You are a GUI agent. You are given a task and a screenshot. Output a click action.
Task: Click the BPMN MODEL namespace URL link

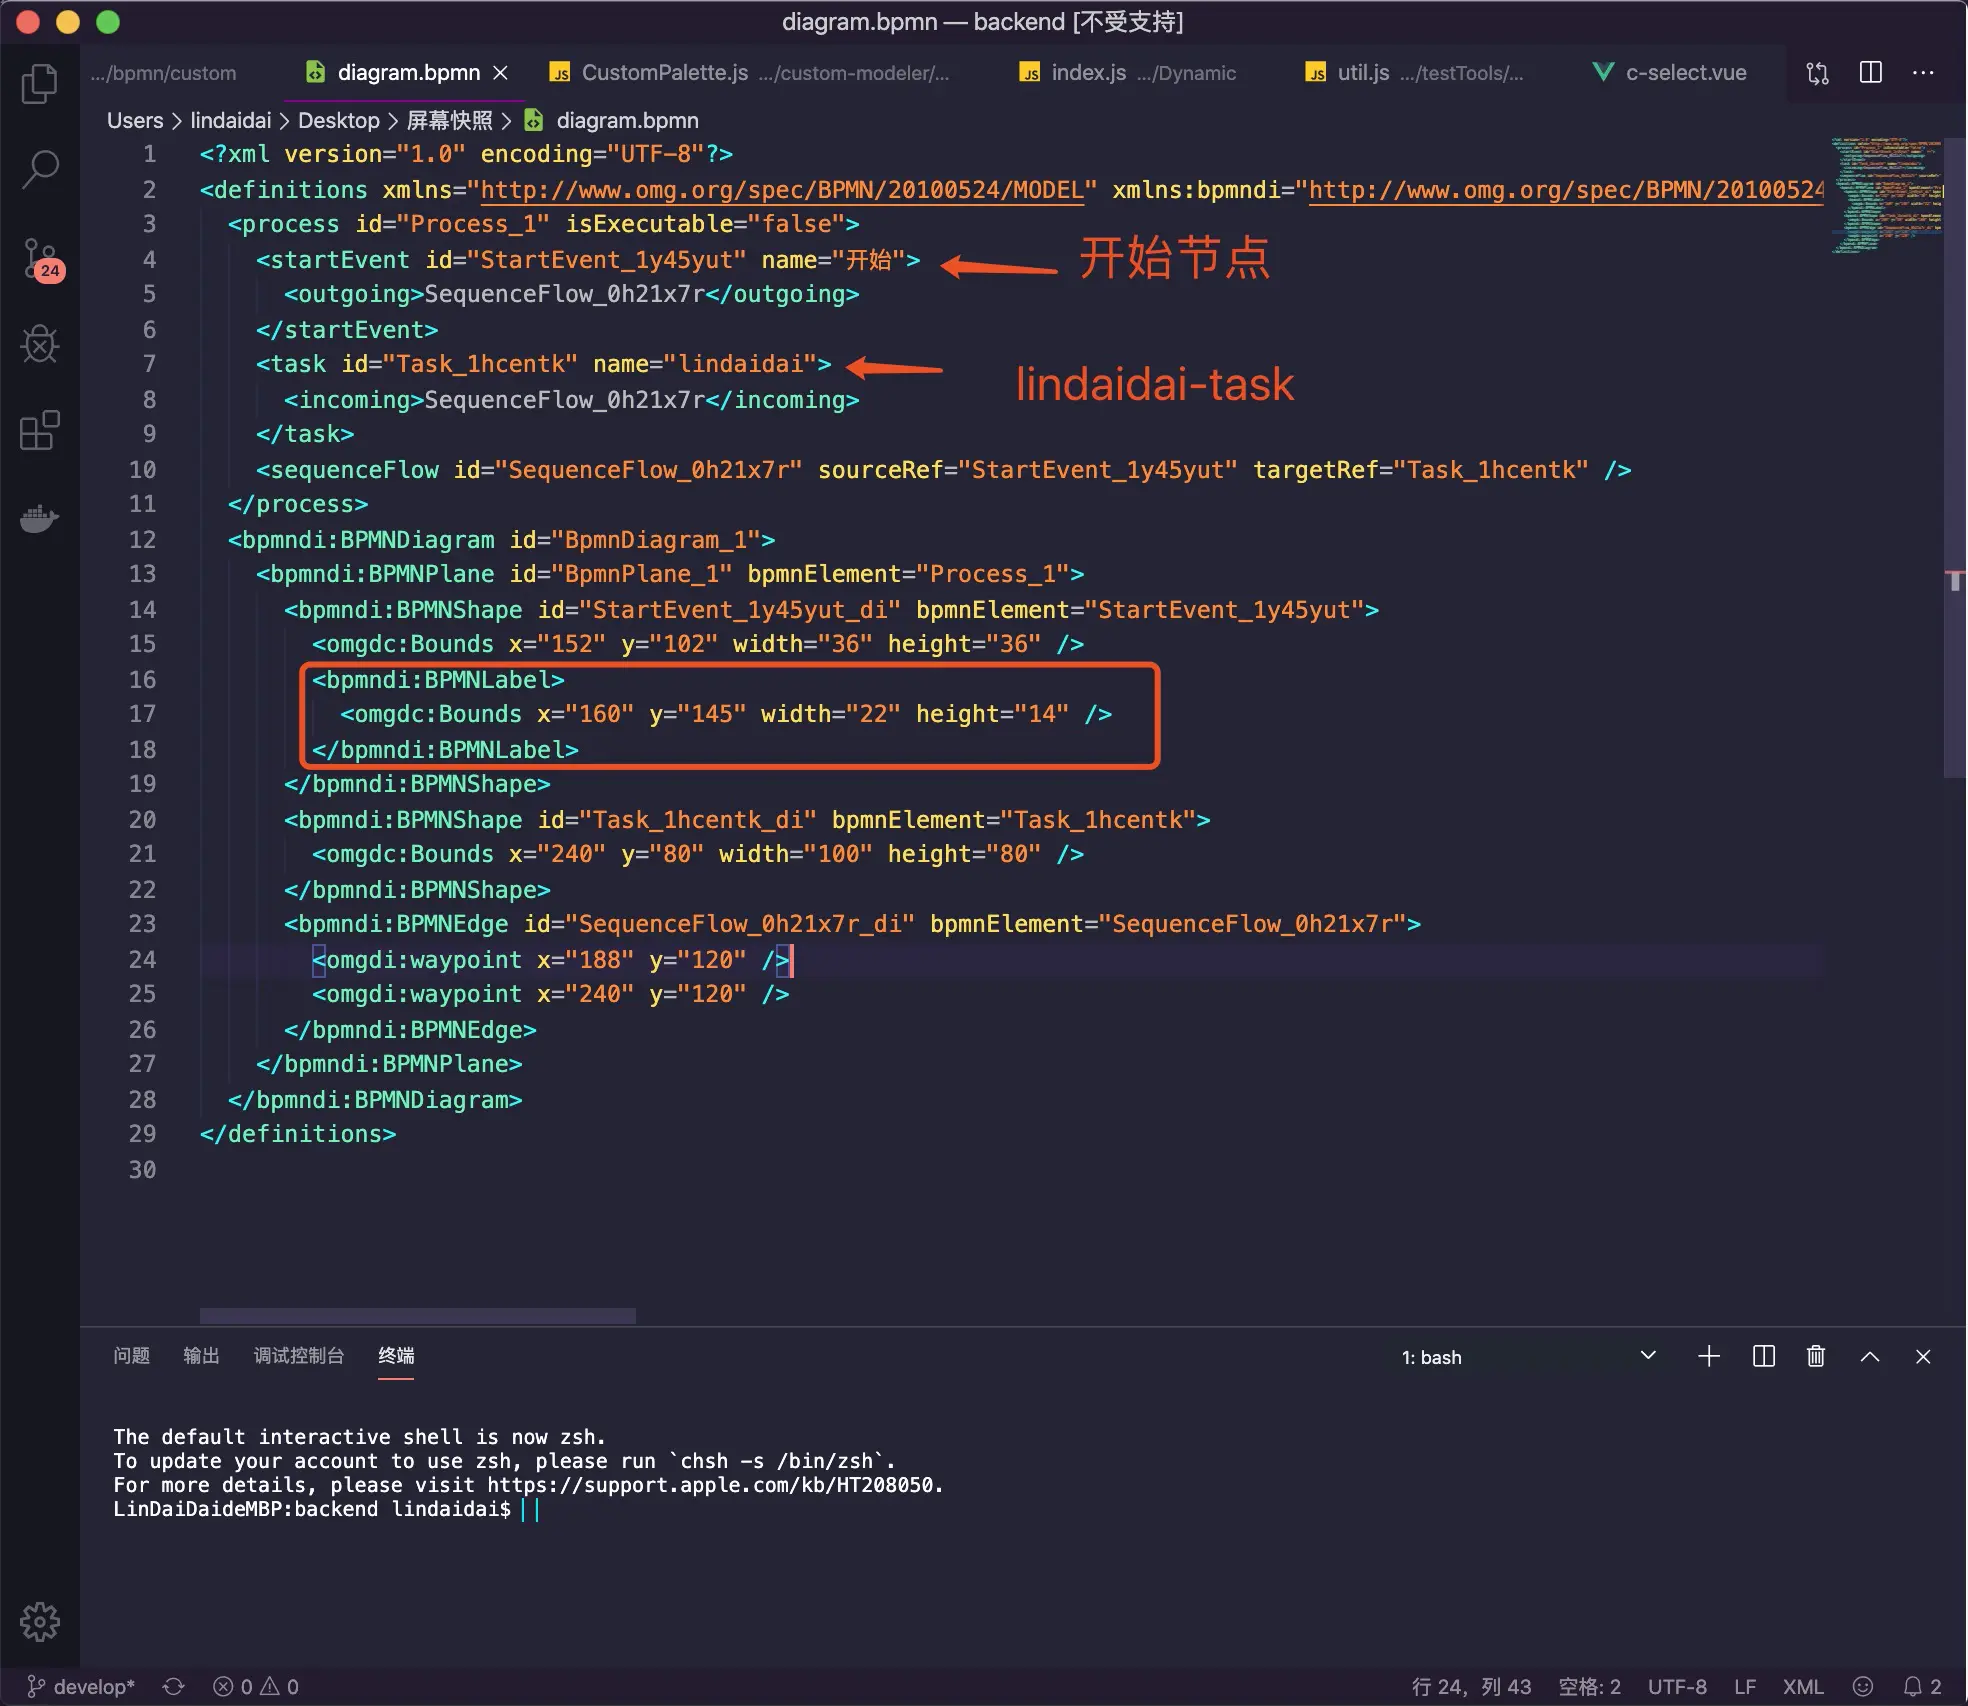click(x=782, y=190)
